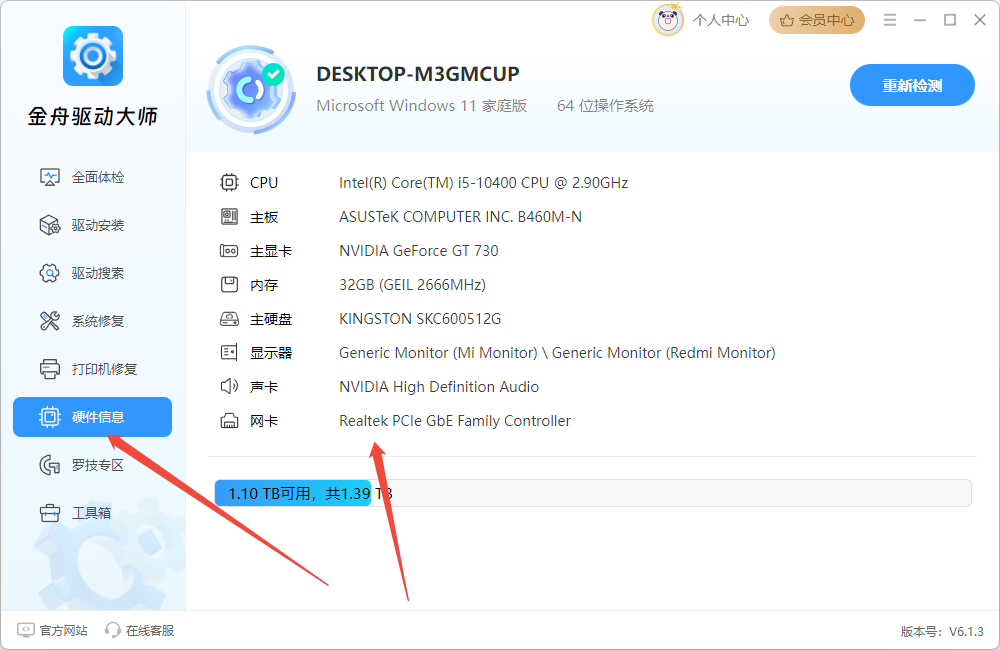Screen dimensions: 1000x650
Task: Click the 网卡 label
Action: 264,421
